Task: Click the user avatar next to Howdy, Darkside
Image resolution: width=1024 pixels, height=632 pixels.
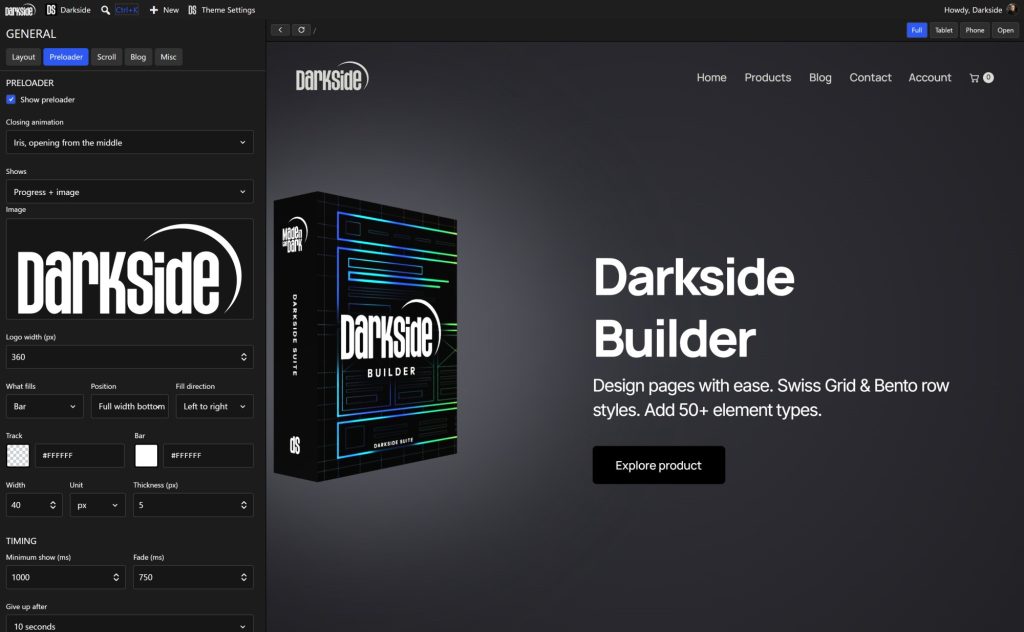Action: (x=1012, y=9)
